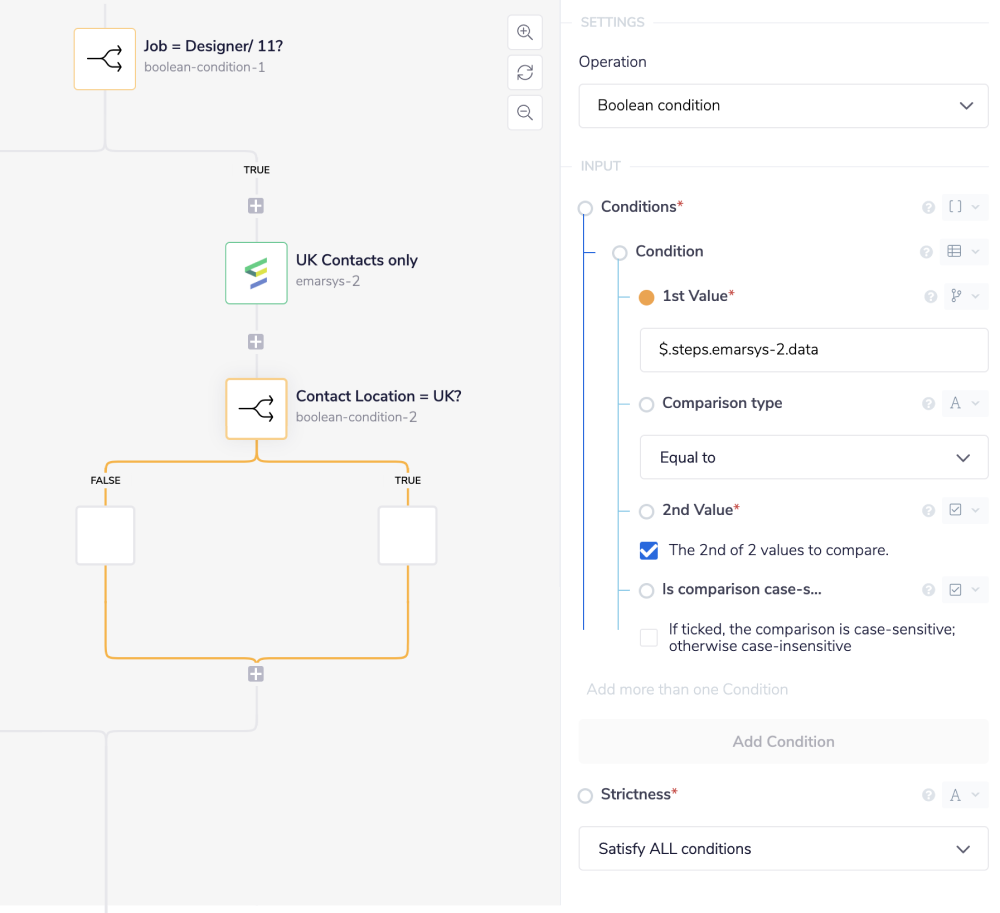This screenshot has height=913, width=1000.
Task: Open the 1st Value type selector
Action: 964,296
